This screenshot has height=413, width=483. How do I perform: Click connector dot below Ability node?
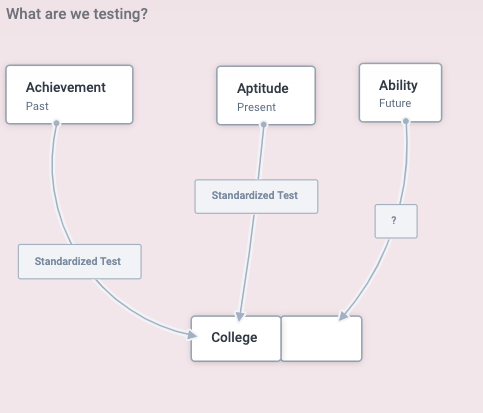406,121
